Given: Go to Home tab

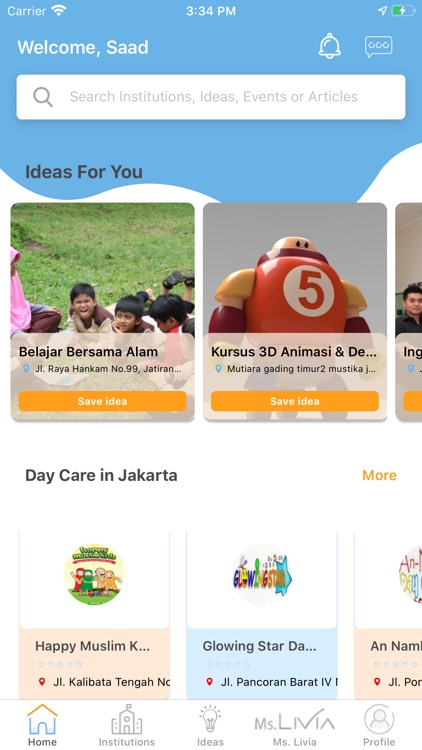Looking at the screenshot, I should 42,725.
